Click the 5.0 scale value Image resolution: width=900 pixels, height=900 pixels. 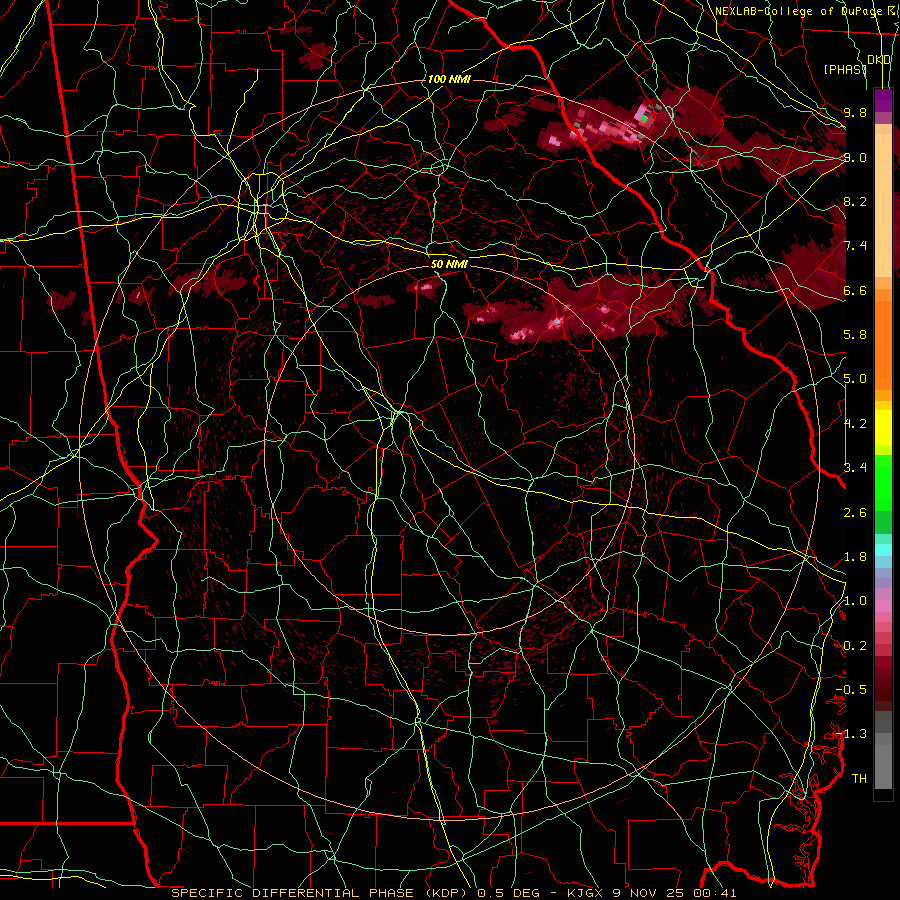[855, 378]
